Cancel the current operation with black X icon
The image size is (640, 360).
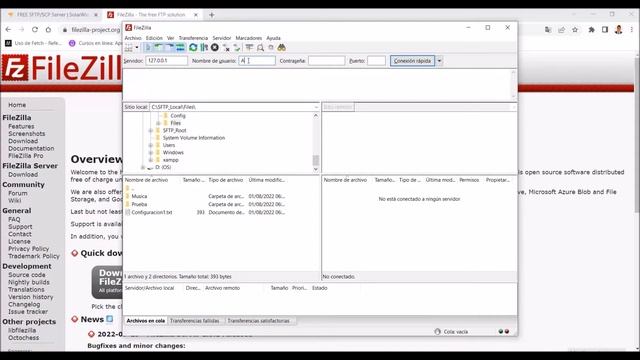point(215,48)
